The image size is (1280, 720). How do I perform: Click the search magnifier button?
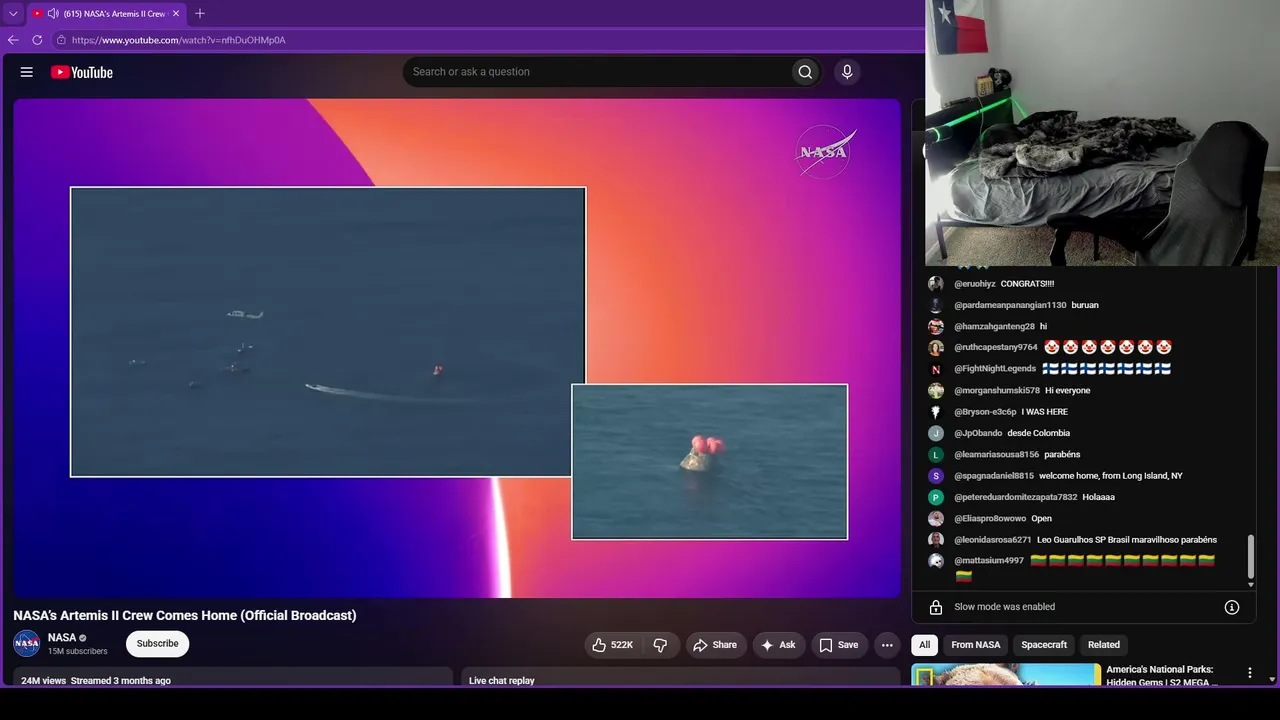(x=805, y=72)
